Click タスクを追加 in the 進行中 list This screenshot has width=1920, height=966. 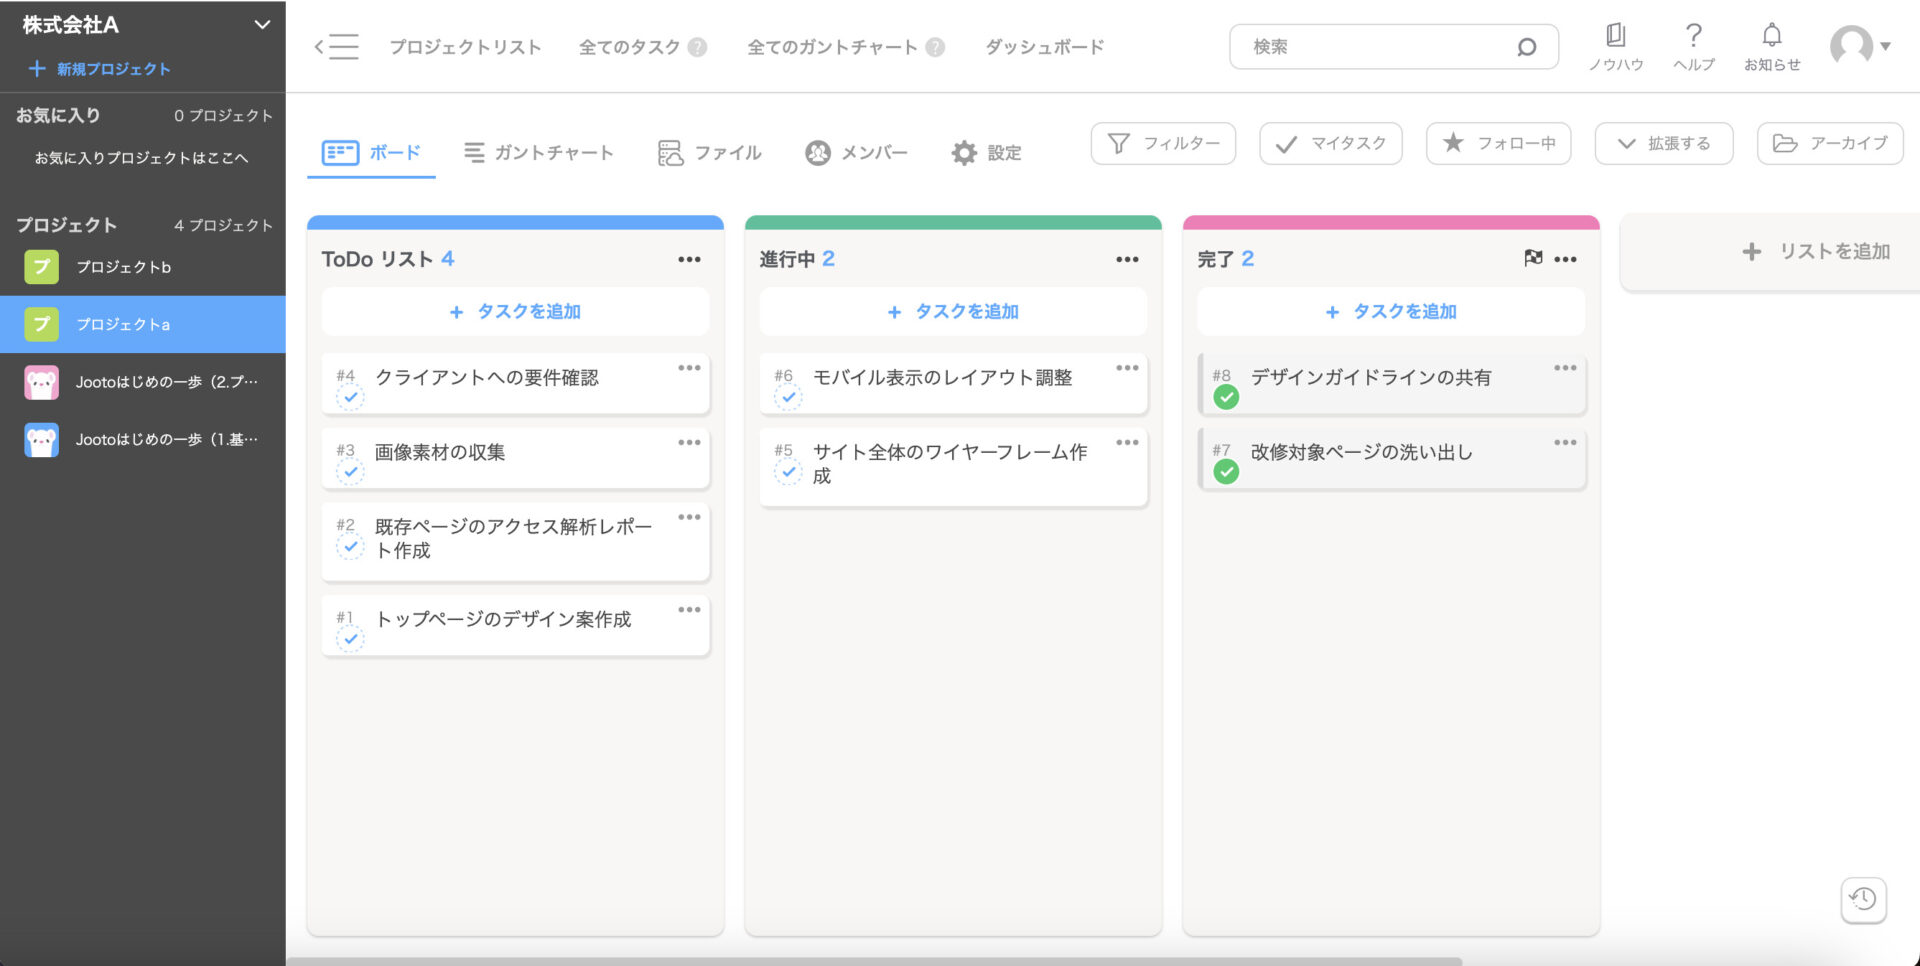[952, 311]
